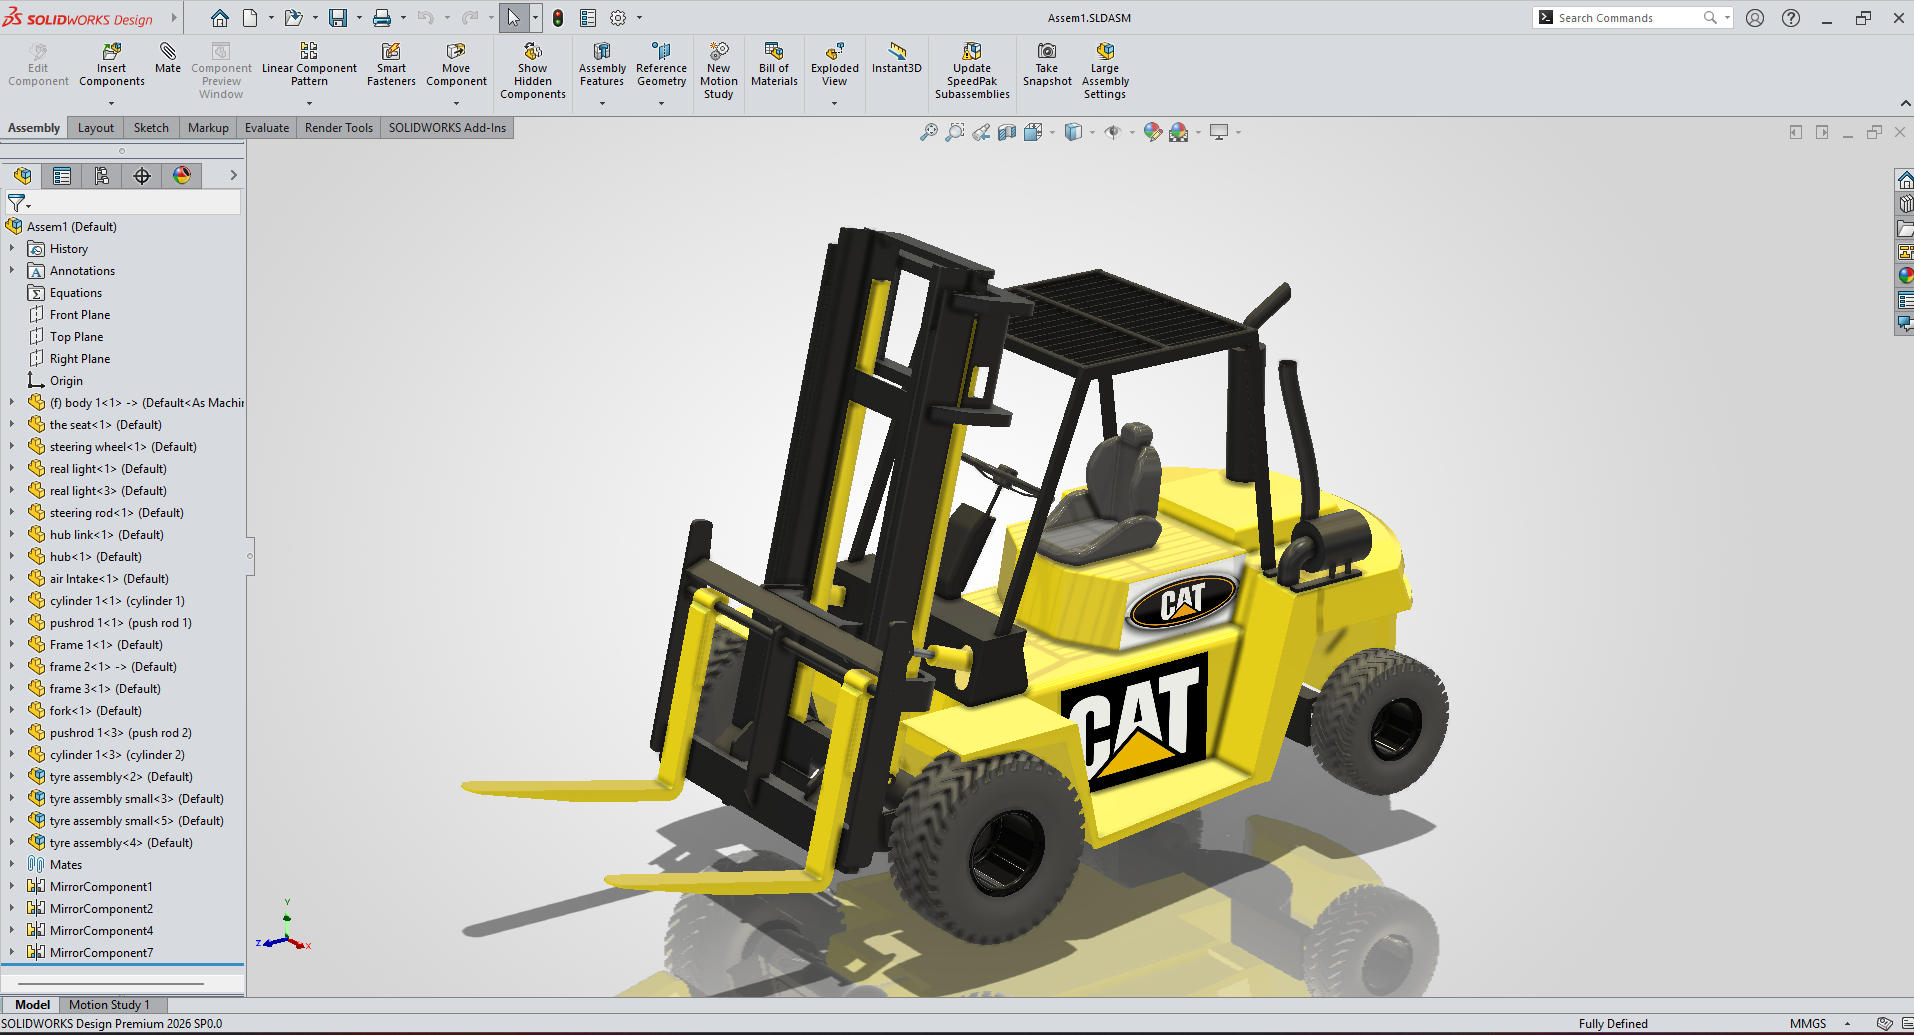Click Show Hidden Components
Screen dimensions: 1914x1035
(x=533, y=71)
